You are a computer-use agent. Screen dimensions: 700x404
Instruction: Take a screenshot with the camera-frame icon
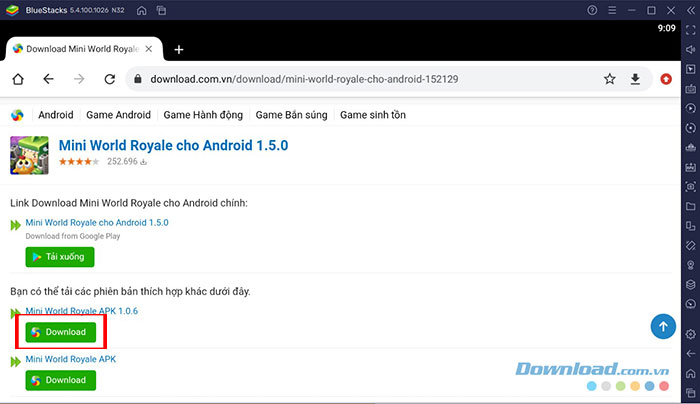coord(691,187)
